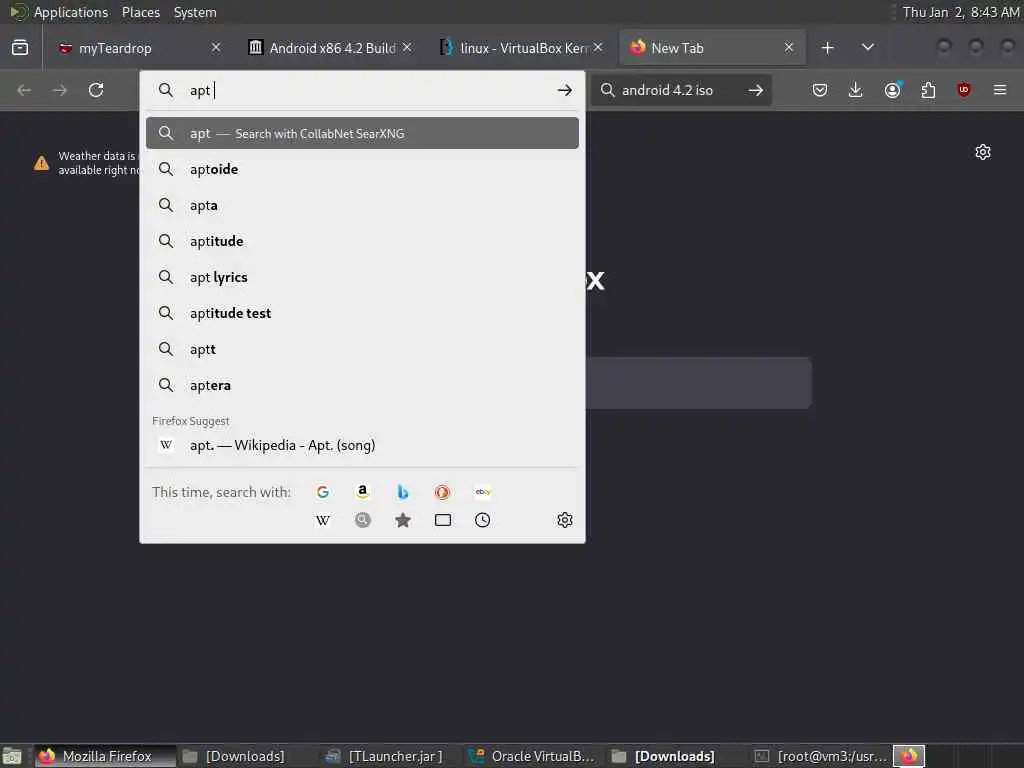Click the search bar Go arrow
Screen dimensions: 1024x768
pyautogui.click(x=756, y=90)
